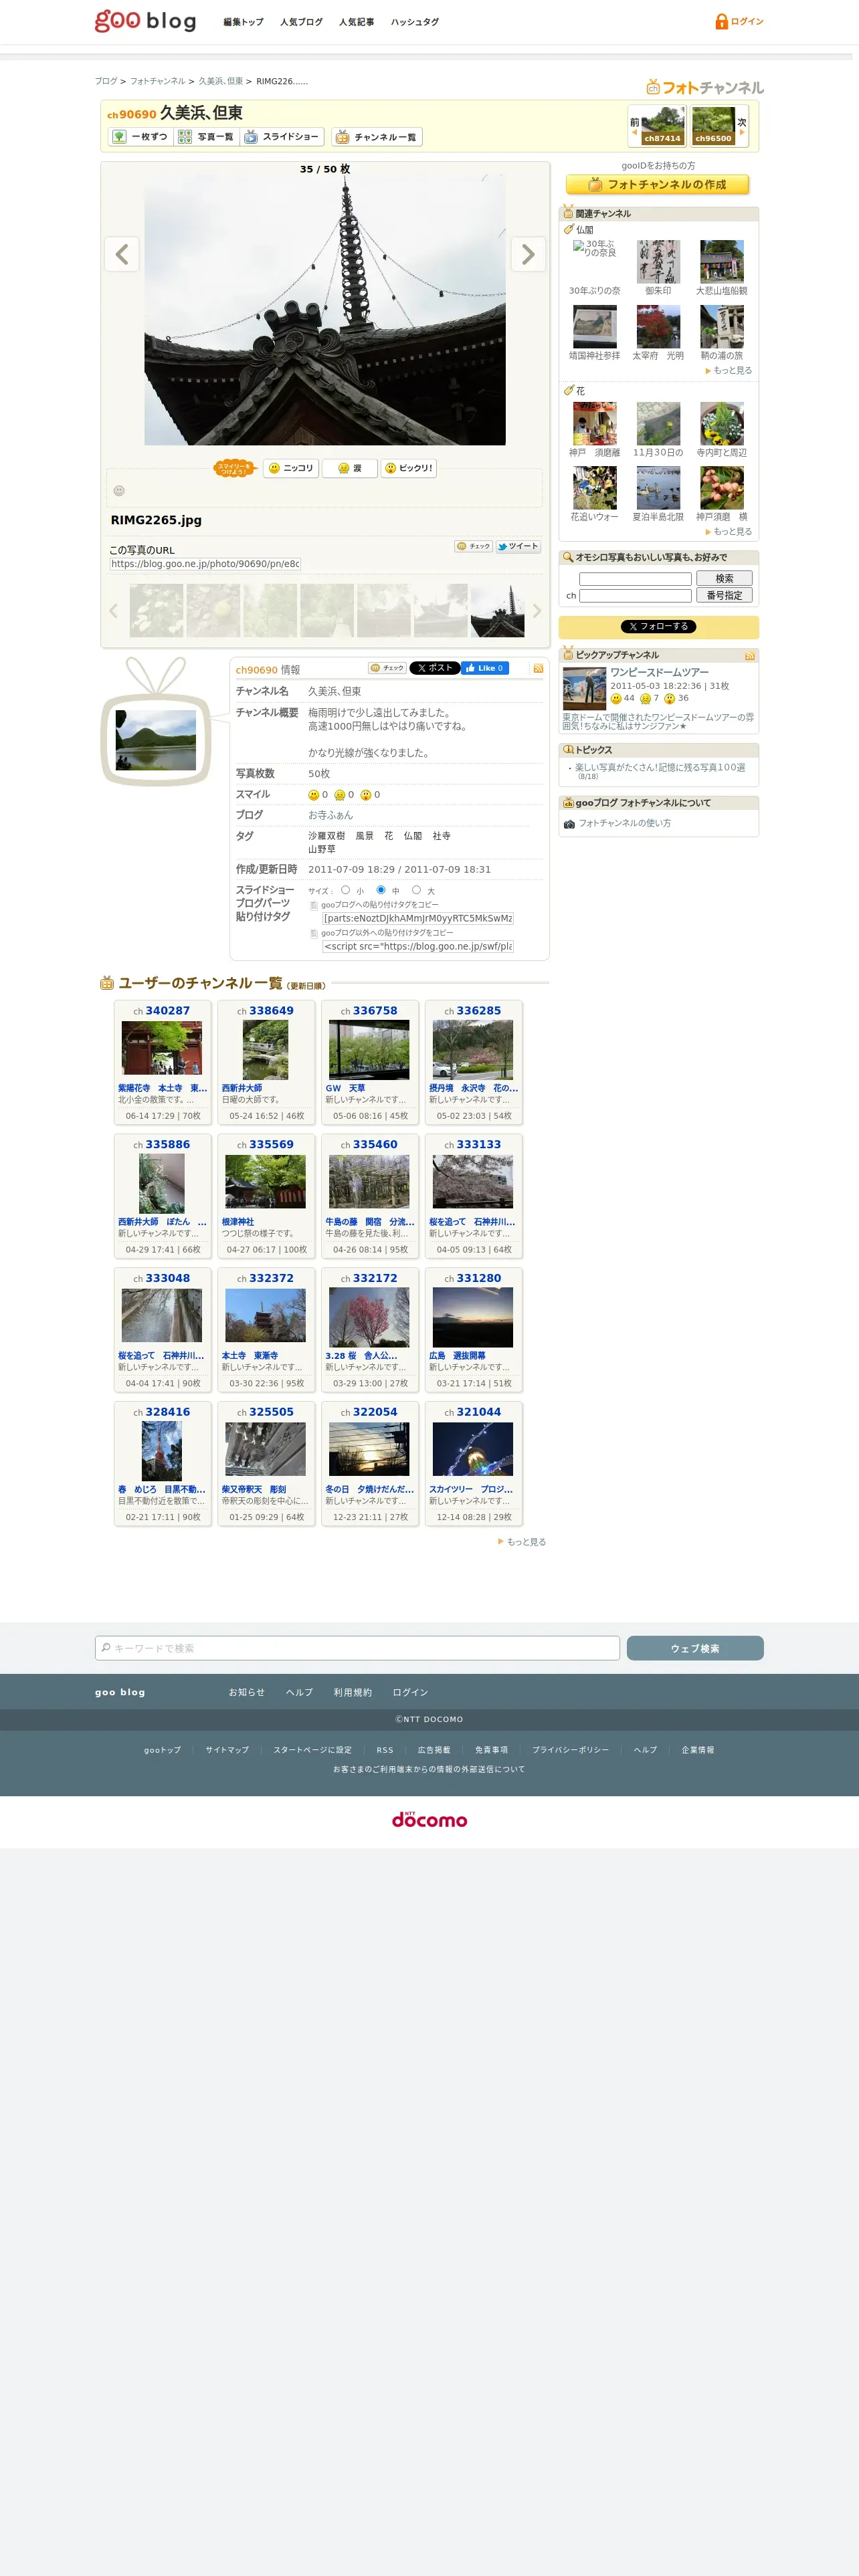The image size is (859, 2576).
Task: Select large (大) slideshow size
Action: (x=416, y=890)
